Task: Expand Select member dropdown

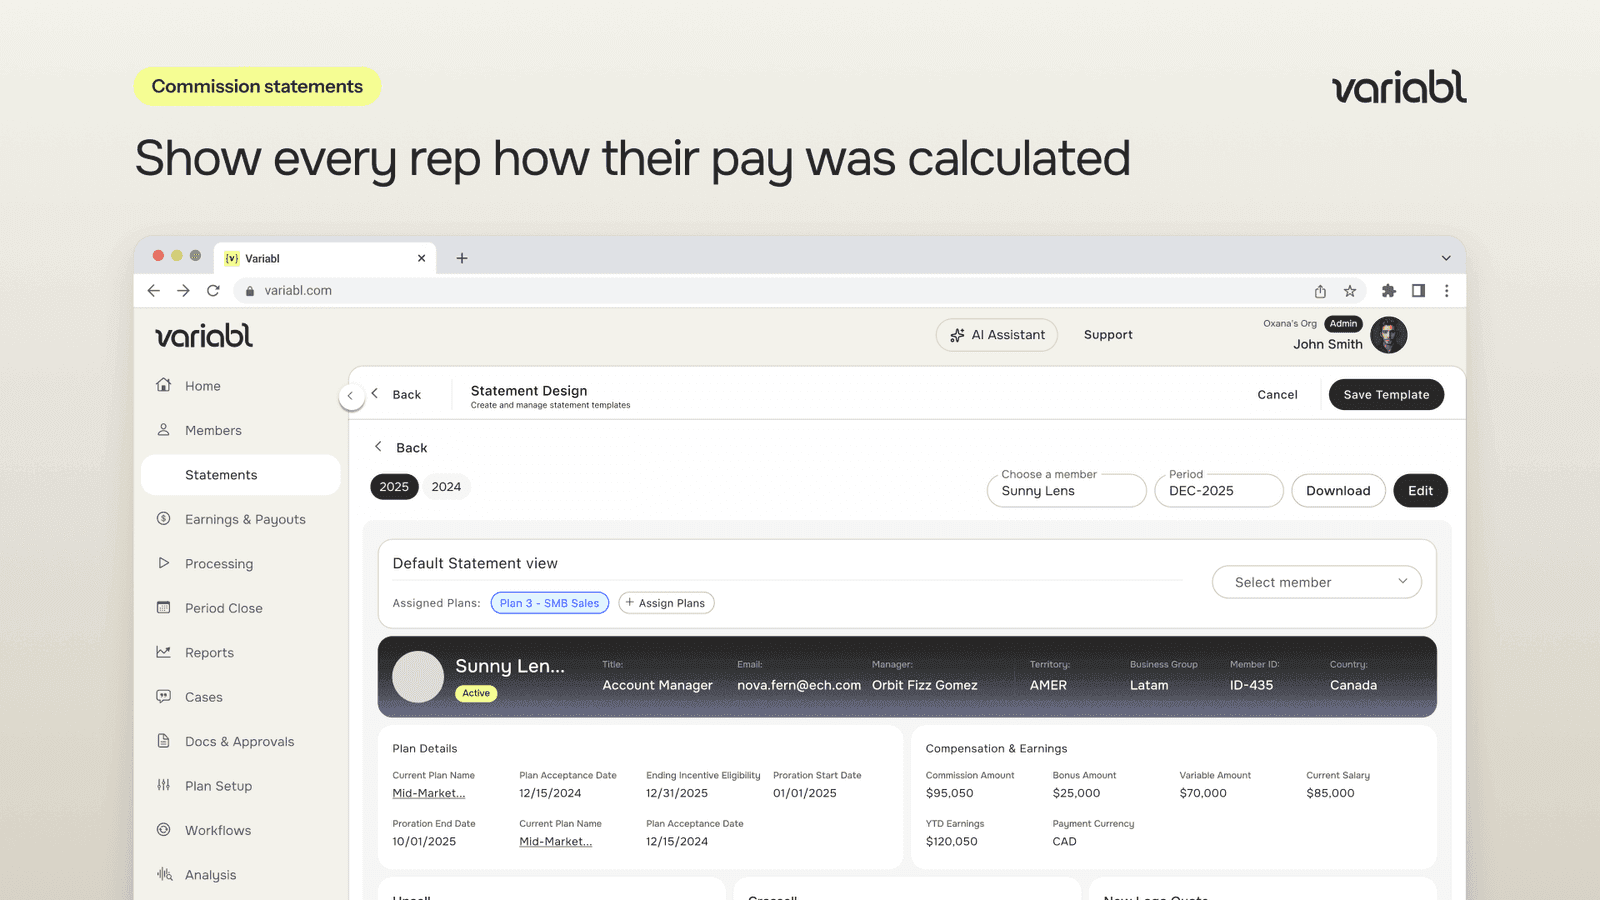Action: [x=1317, y=582]
